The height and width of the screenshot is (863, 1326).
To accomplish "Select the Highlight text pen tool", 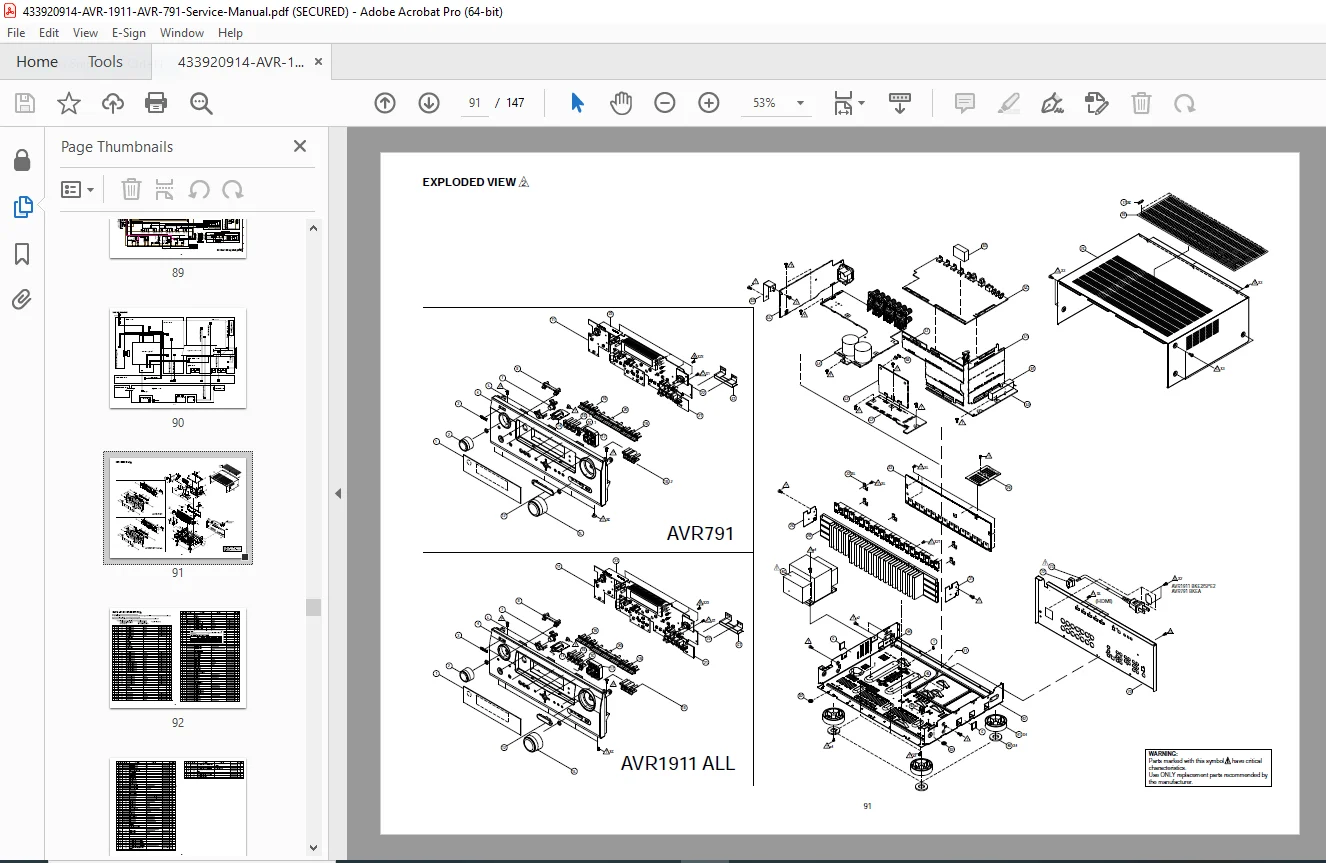I will [1009, 103].
